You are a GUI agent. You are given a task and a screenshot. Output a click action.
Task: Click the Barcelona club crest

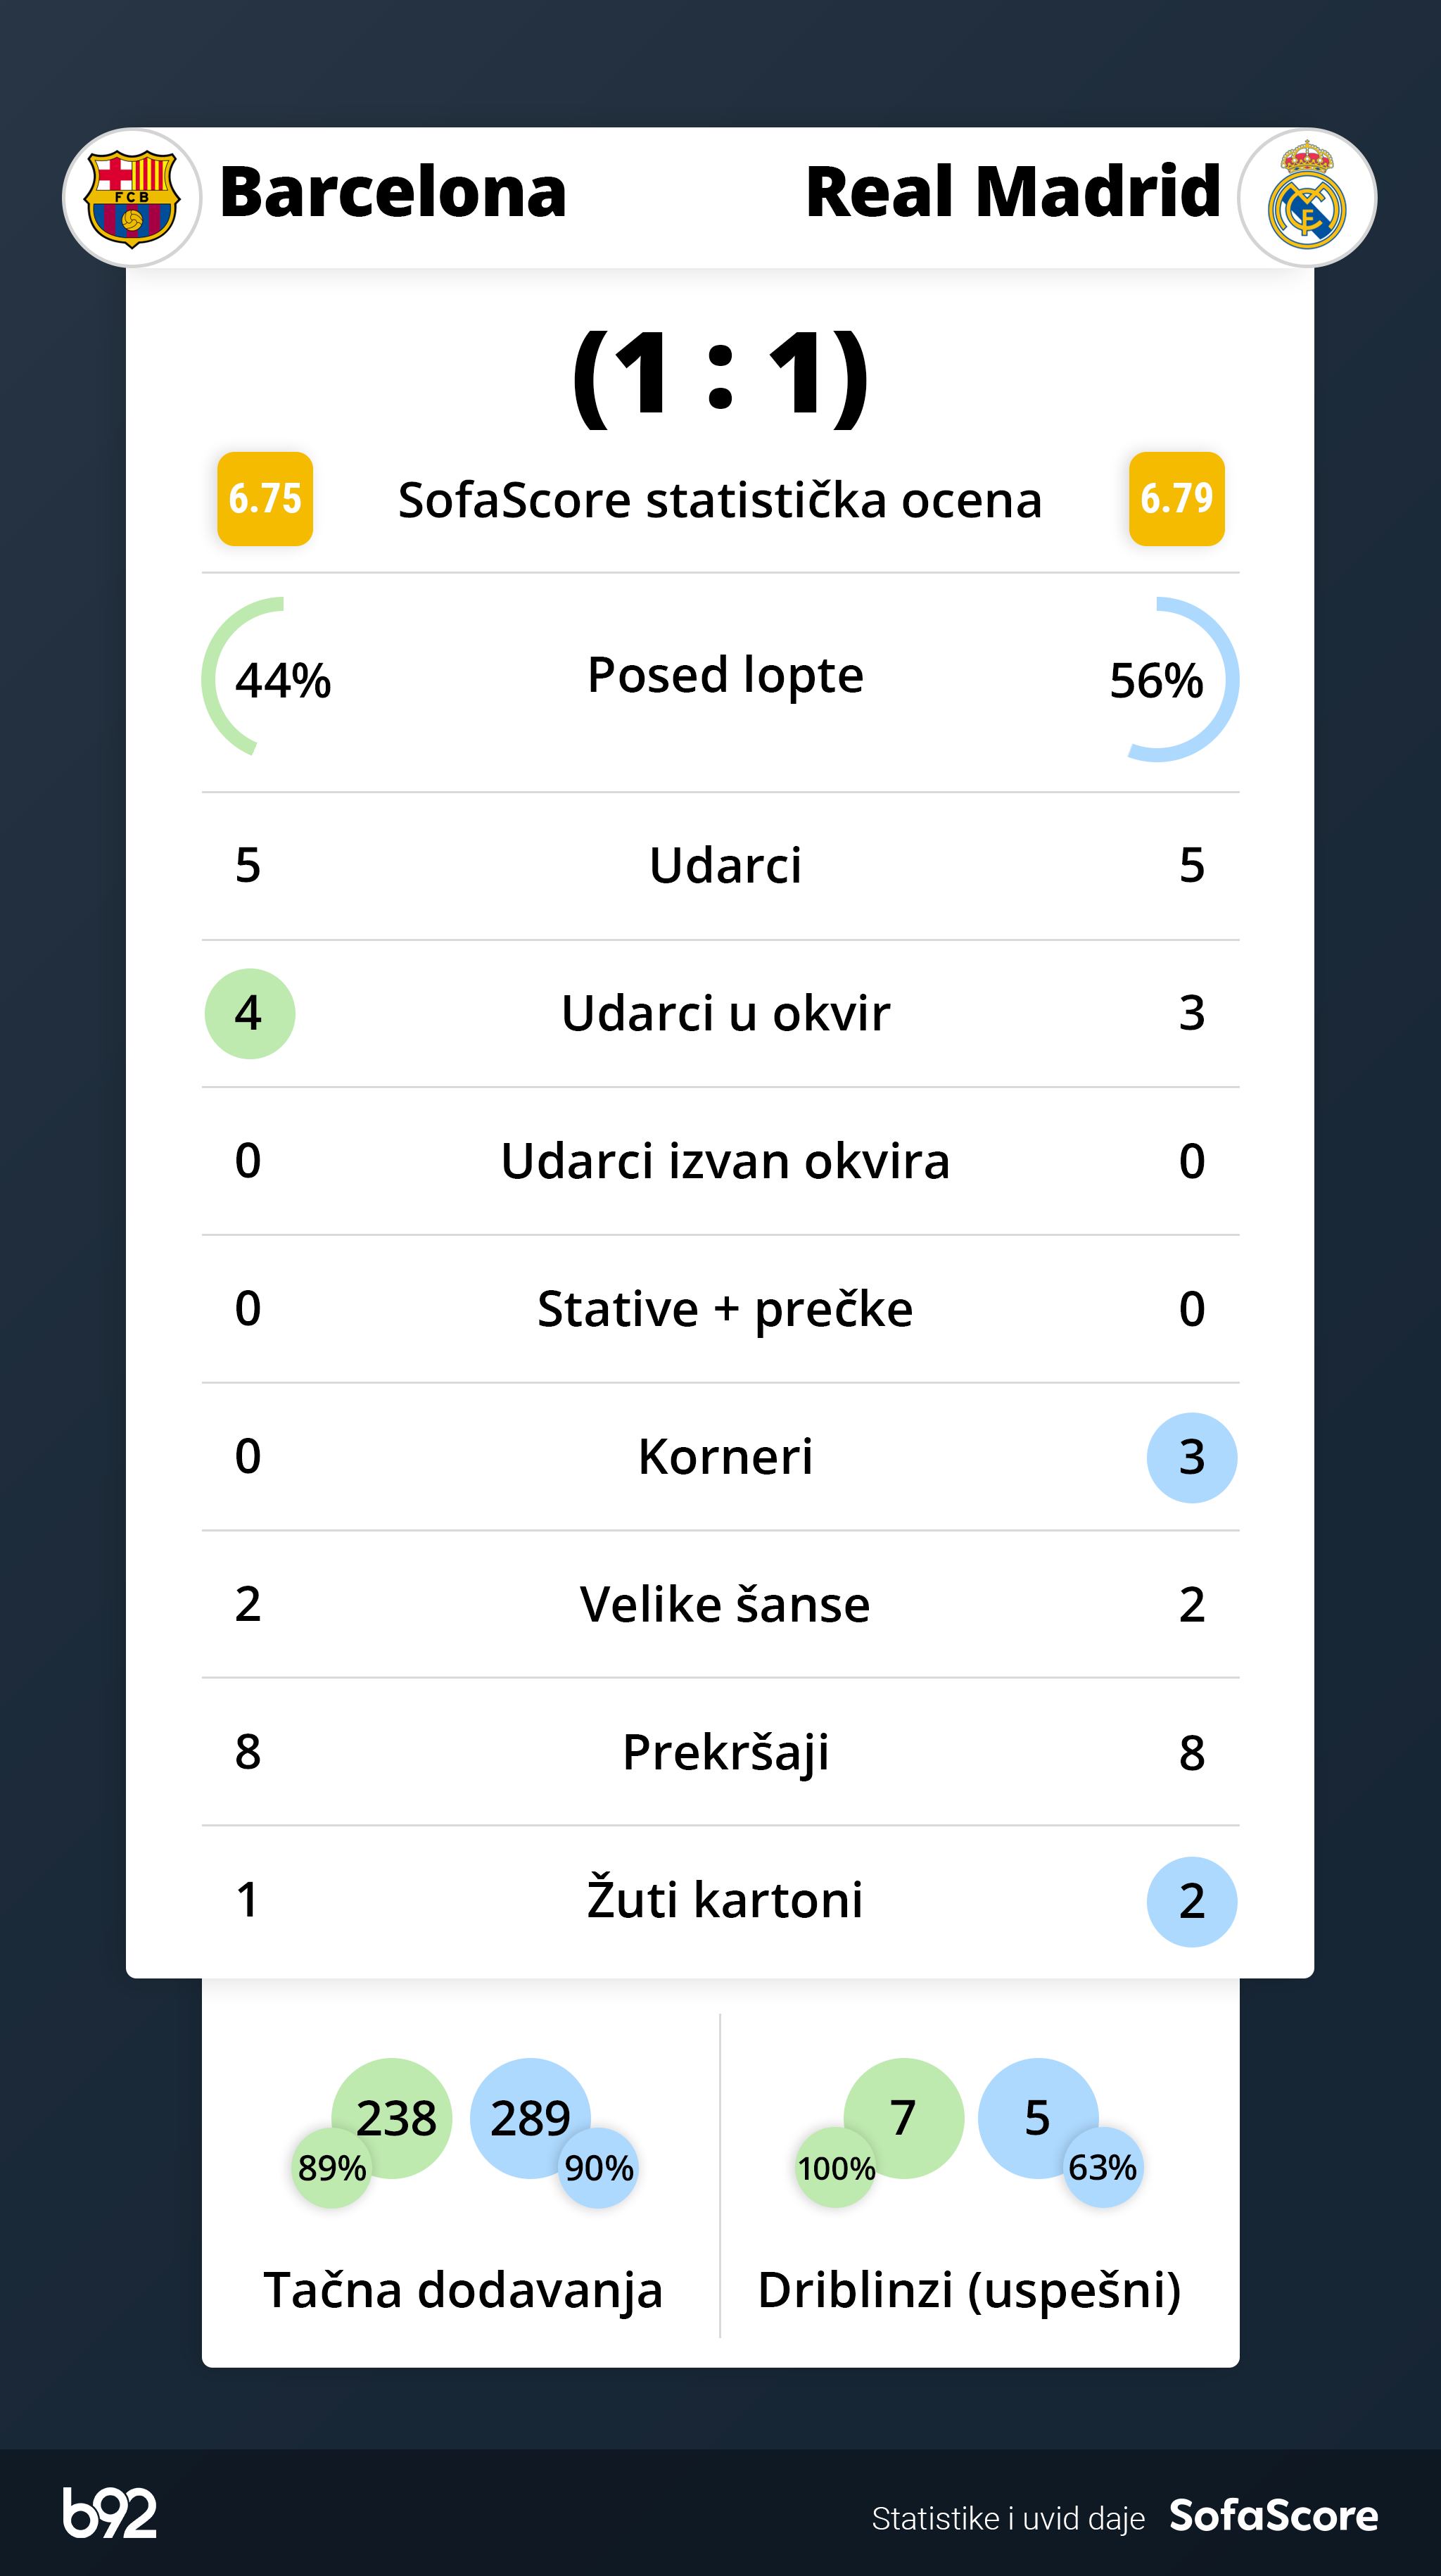132,198
